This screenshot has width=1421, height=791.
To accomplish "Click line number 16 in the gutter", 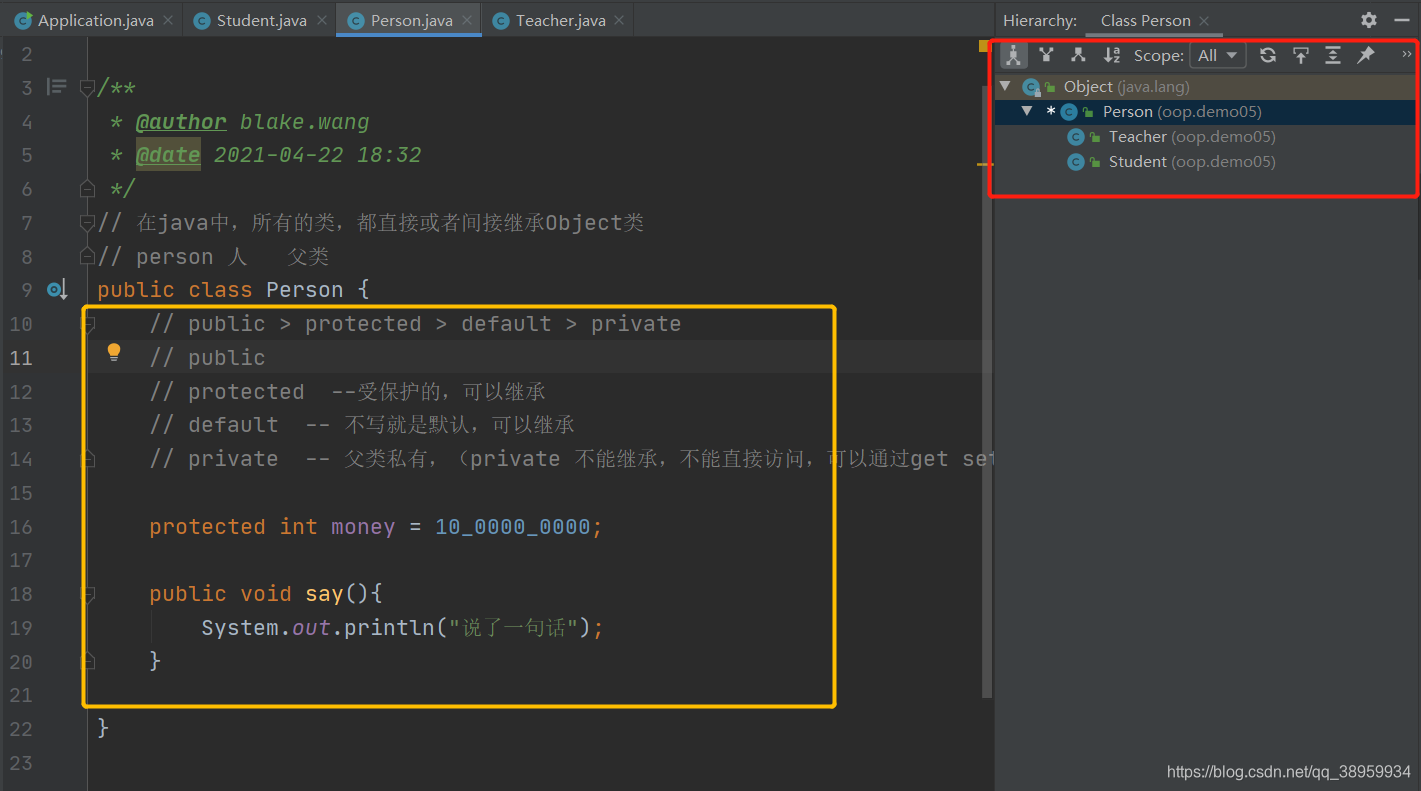I will click(x=21, y=527).
